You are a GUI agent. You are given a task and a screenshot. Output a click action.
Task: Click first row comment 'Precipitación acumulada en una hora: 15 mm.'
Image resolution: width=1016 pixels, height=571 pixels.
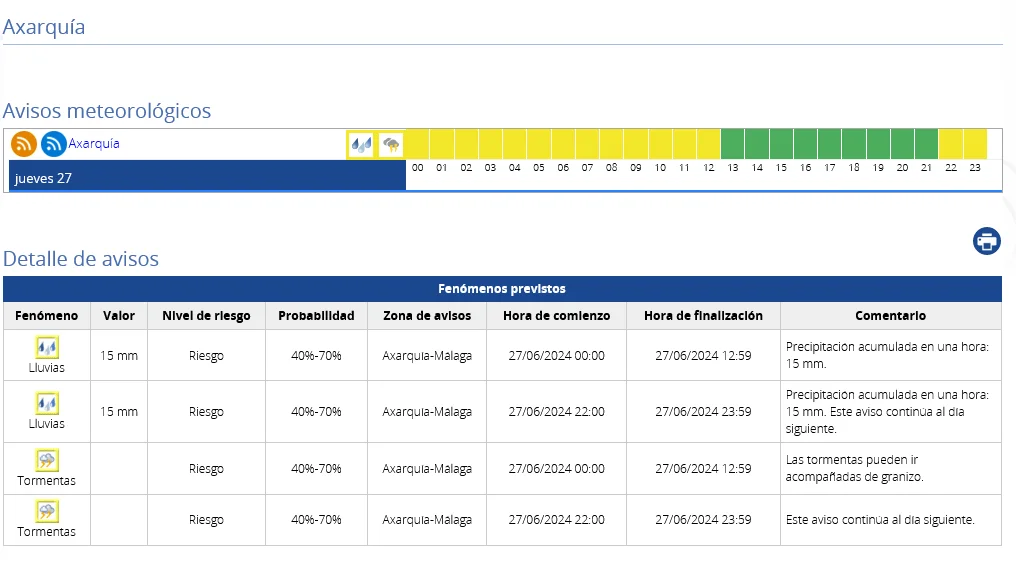pos(887,355)
